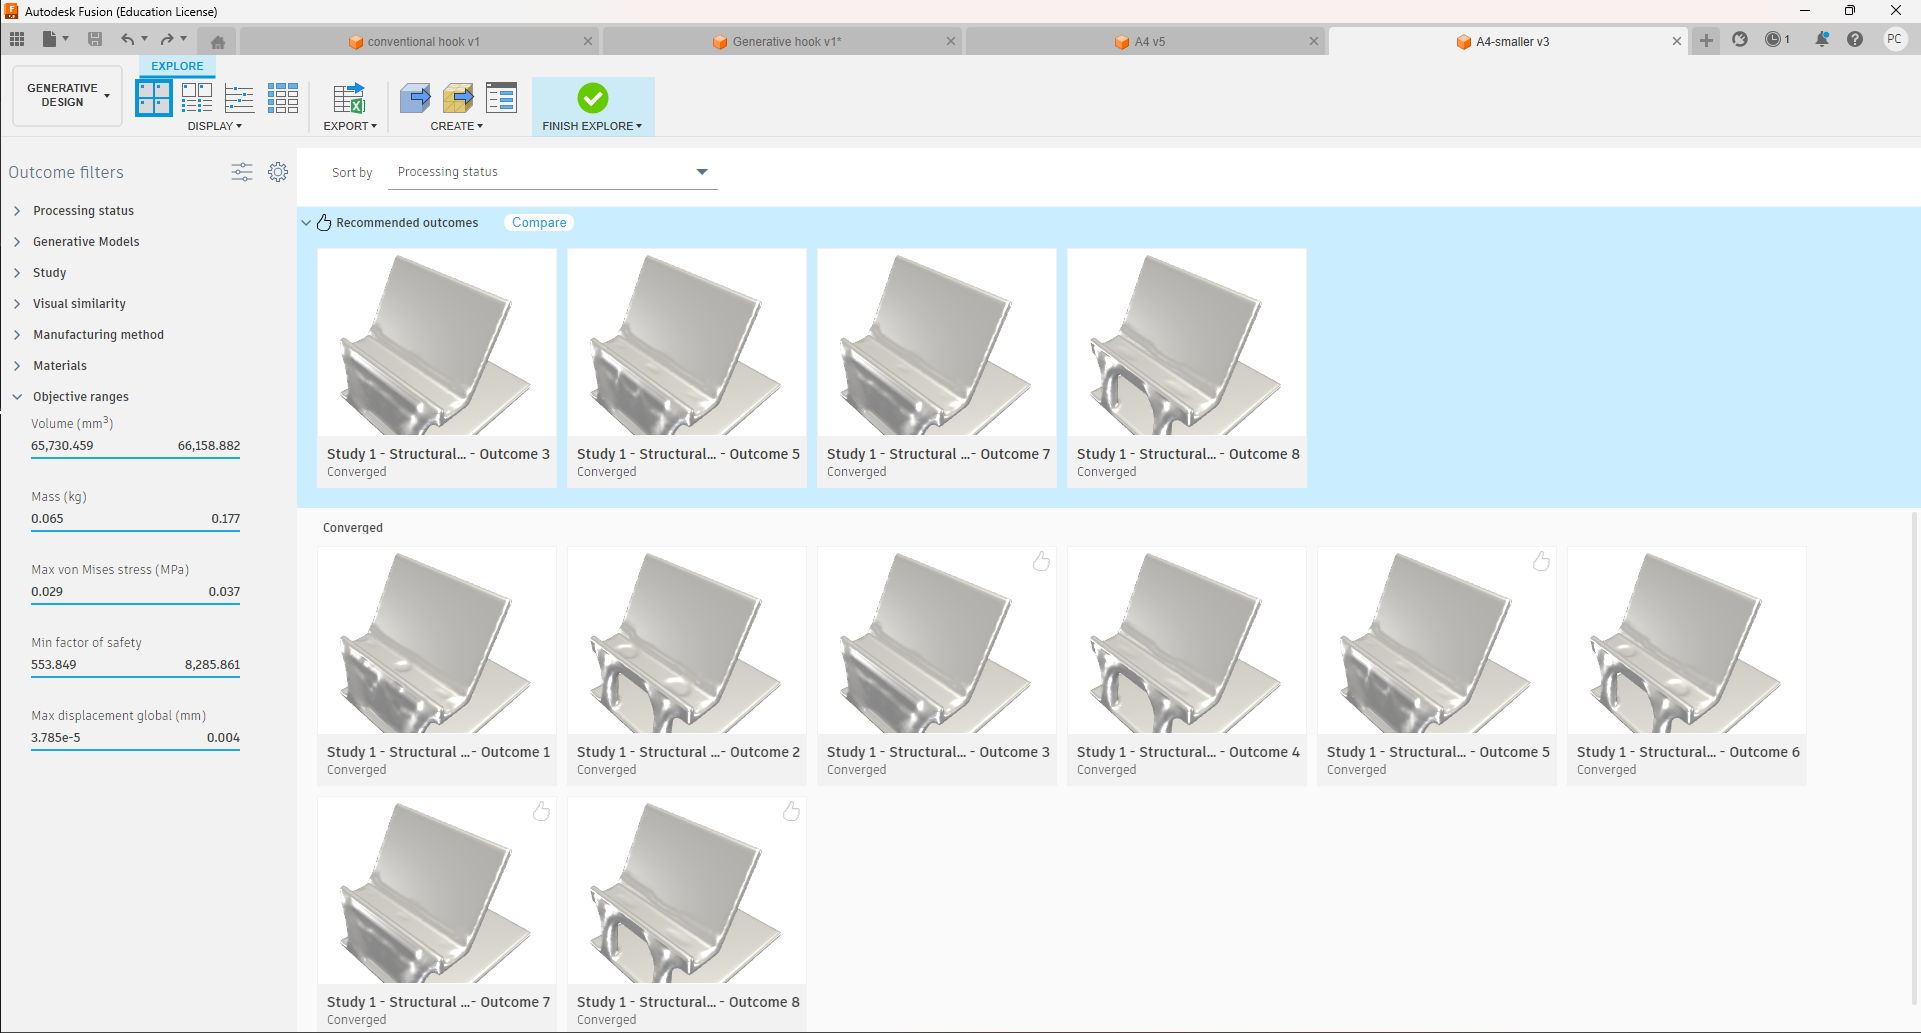
Task: Open recommended Outcome 3 thumbnail
Action: click(x=437, y=342)
